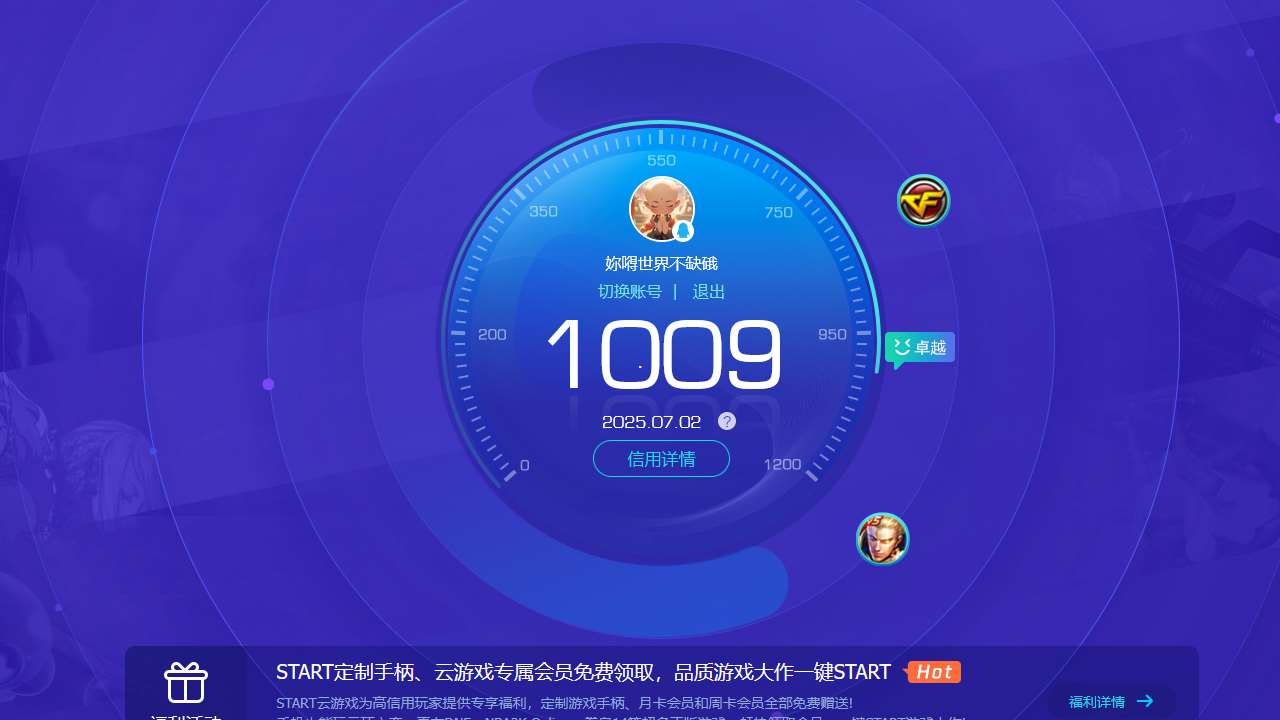Open the question mark help icon
The width and height of the screenshot is (1280, 720).
[727, 421]
